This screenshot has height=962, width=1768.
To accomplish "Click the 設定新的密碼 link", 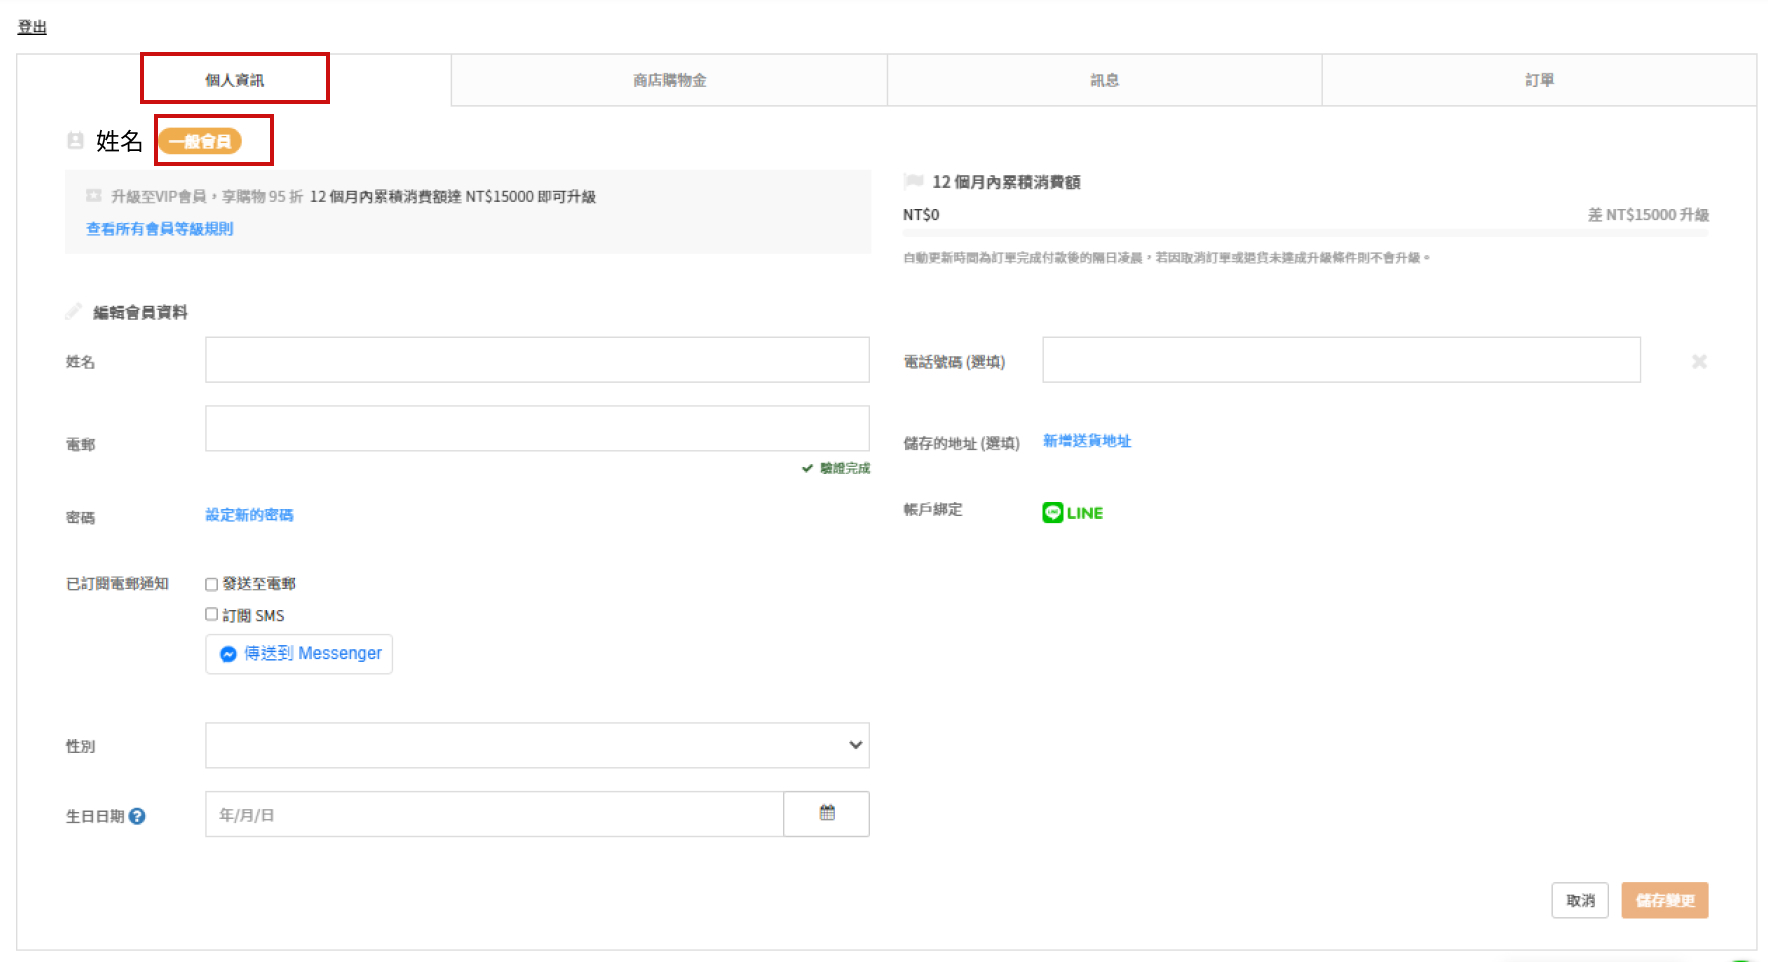I will (249, 515).
